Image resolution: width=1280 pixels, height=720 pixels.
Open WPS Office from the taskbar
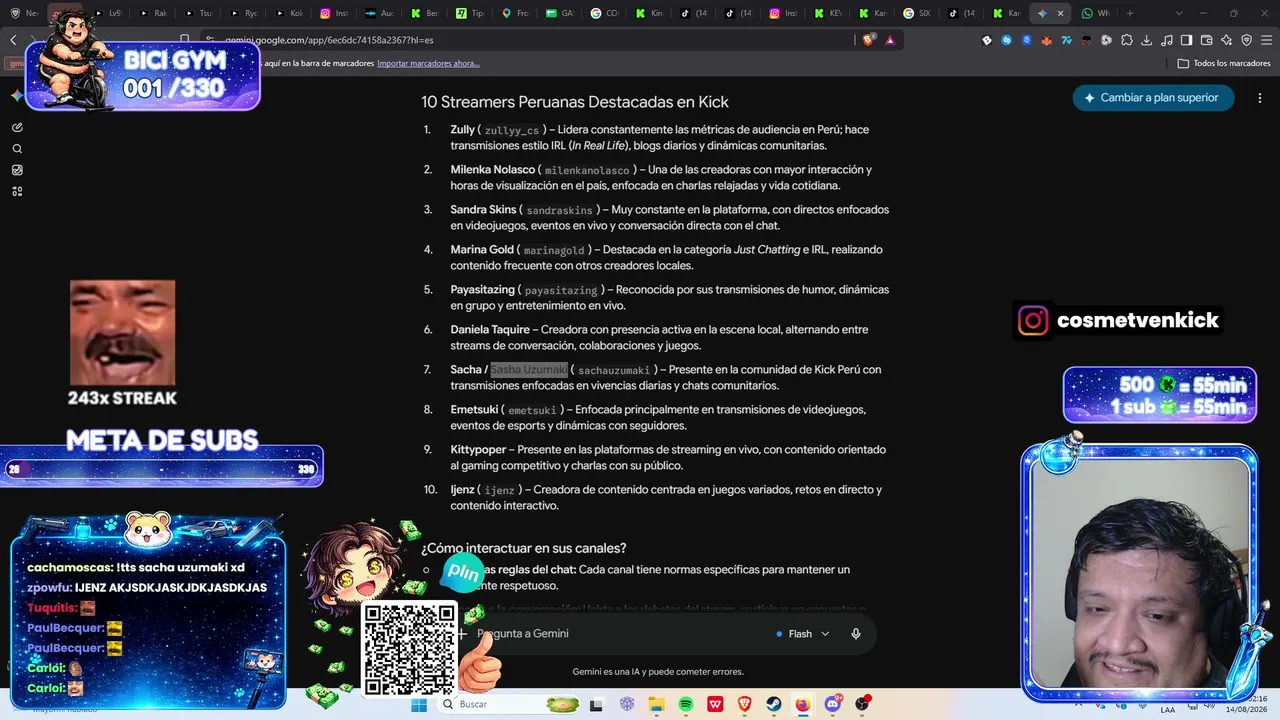pos(716,704)
